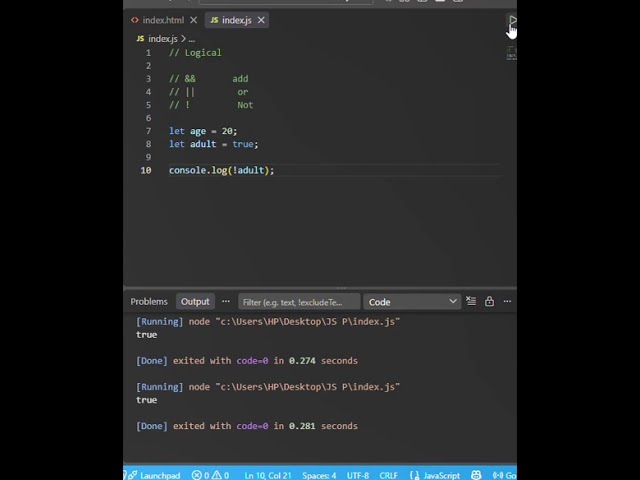Focus the output Filter text field
The height and width of the screenshot is (480, 640).
click(x=299, y=302)
